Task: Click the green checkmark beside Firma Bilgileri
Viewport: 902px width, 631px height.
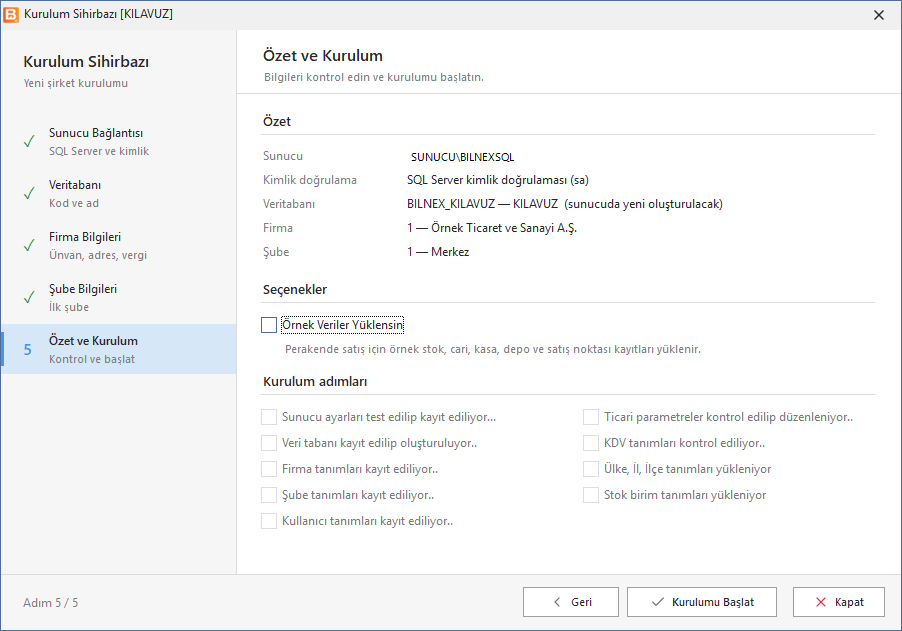Action: click(x=29, y=246)
